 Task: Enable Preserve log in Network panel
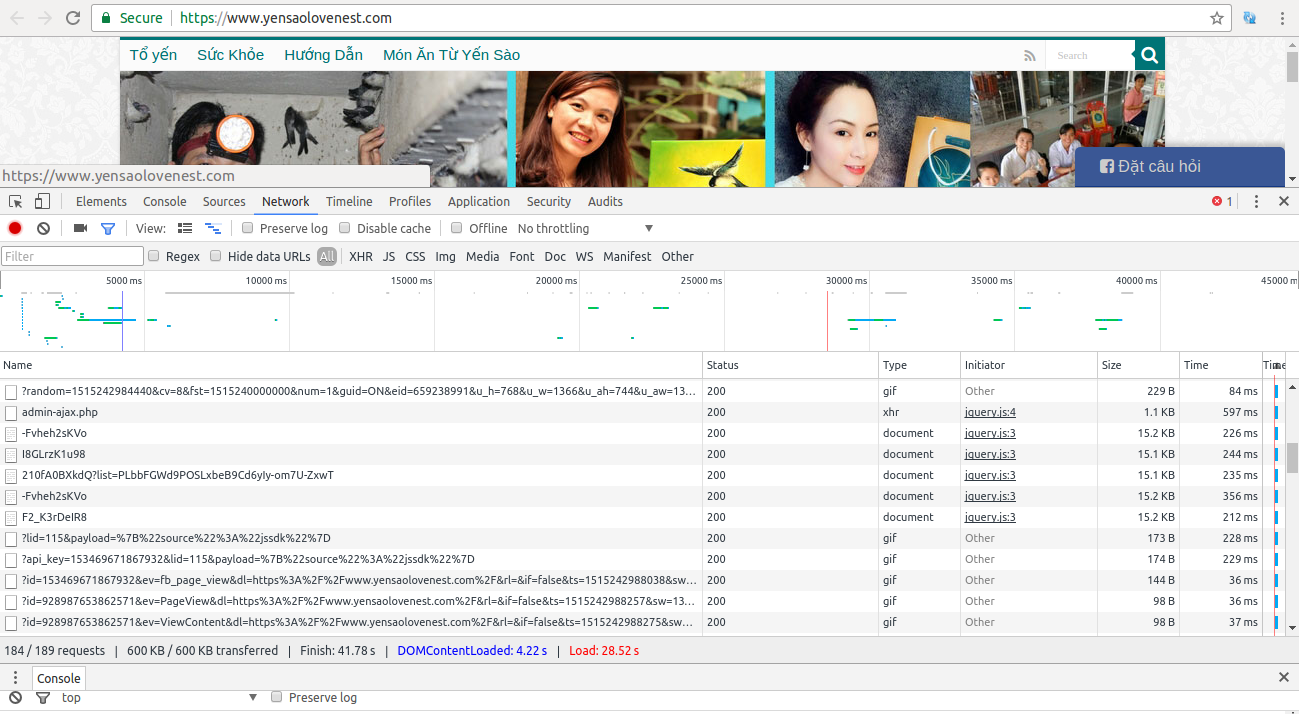pyautogui.click(x=248, y=228)
